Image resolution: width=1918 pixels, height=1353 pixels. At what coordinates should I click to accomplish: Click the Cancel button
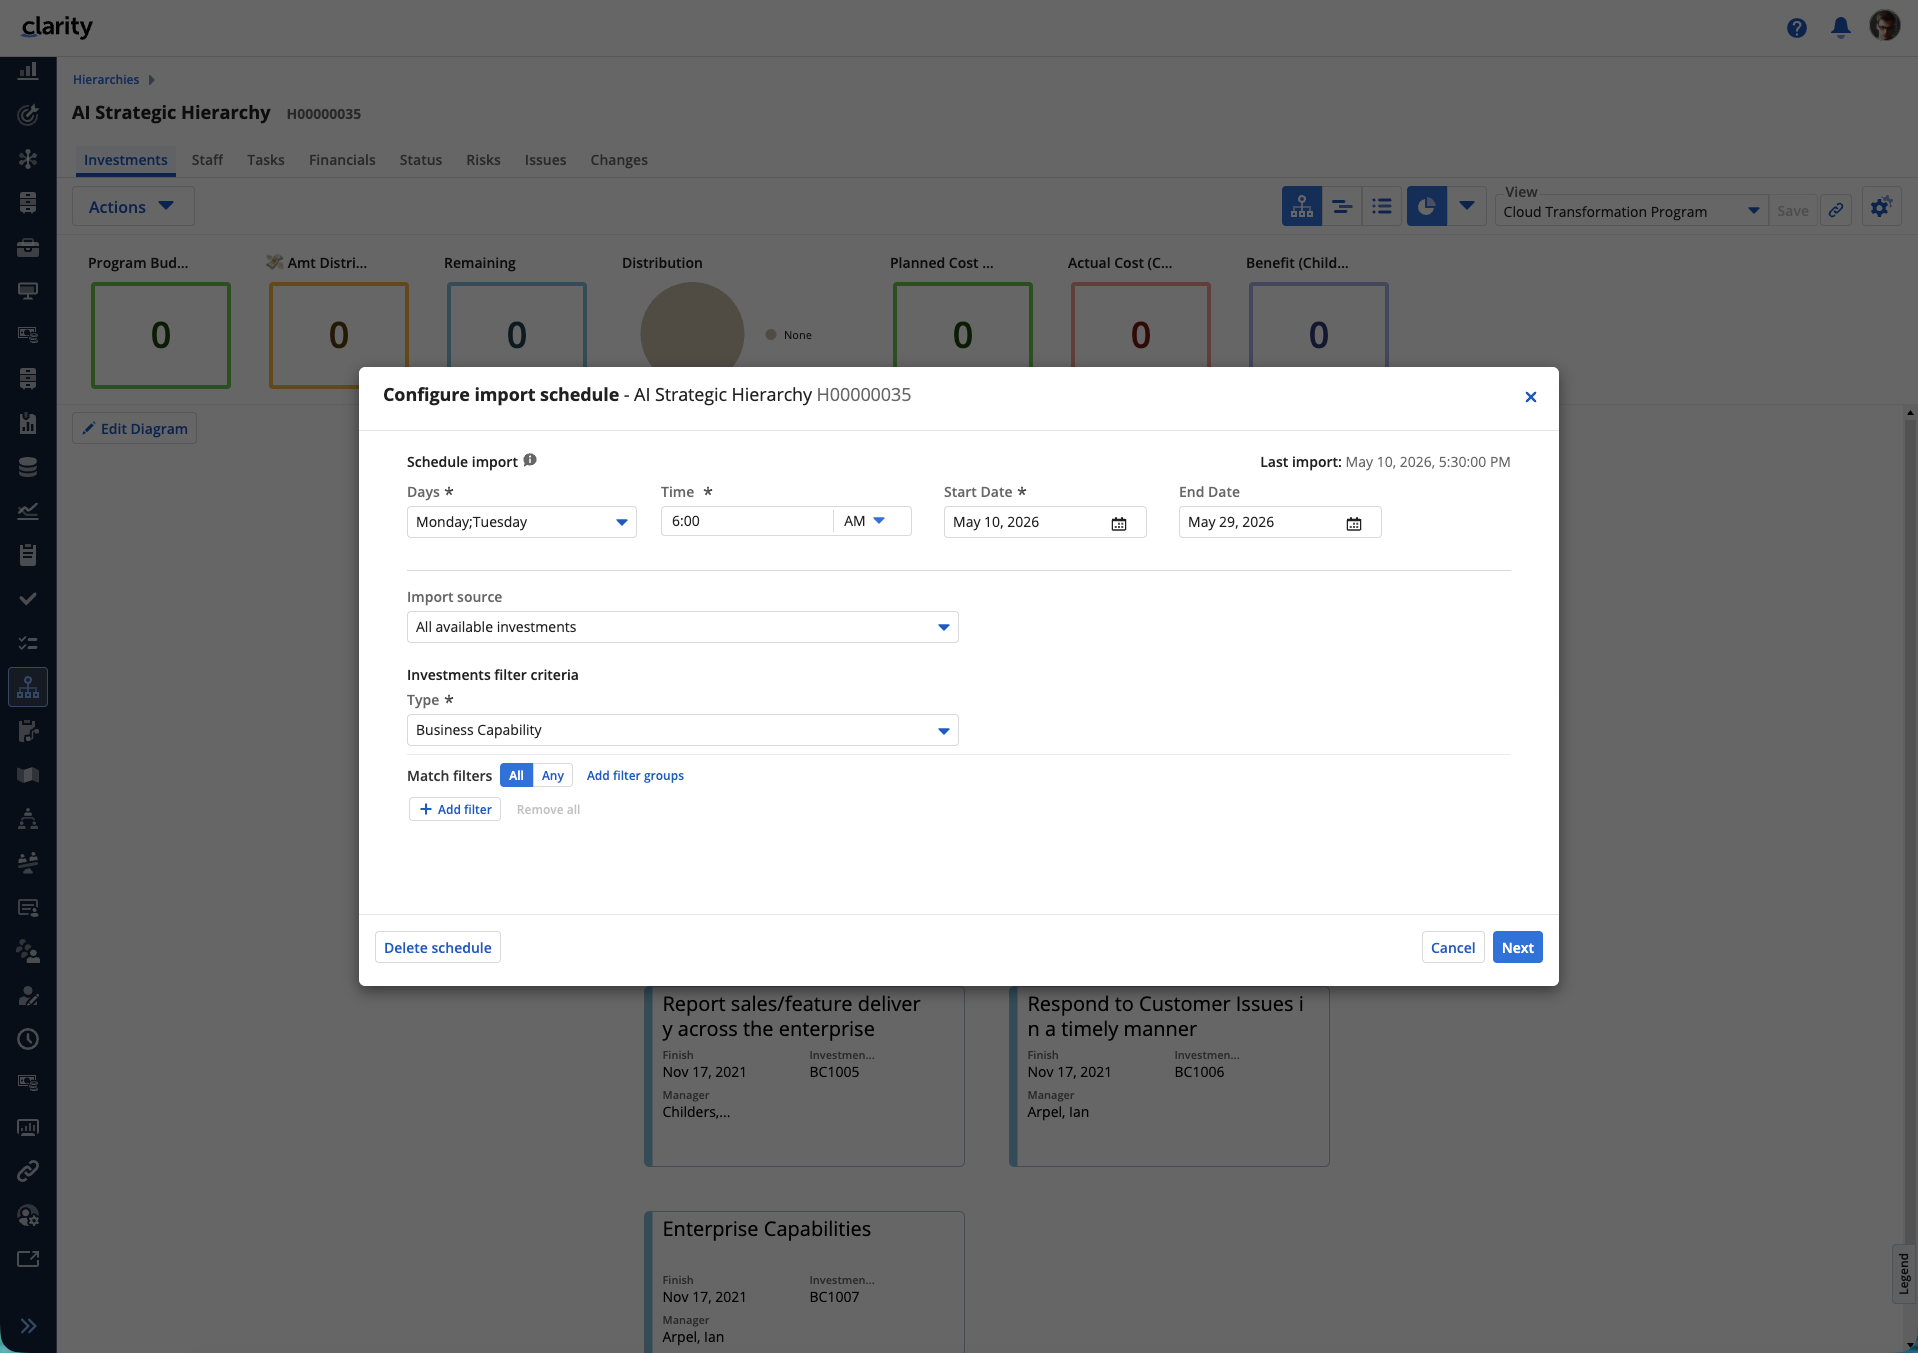click(1453, 947)
